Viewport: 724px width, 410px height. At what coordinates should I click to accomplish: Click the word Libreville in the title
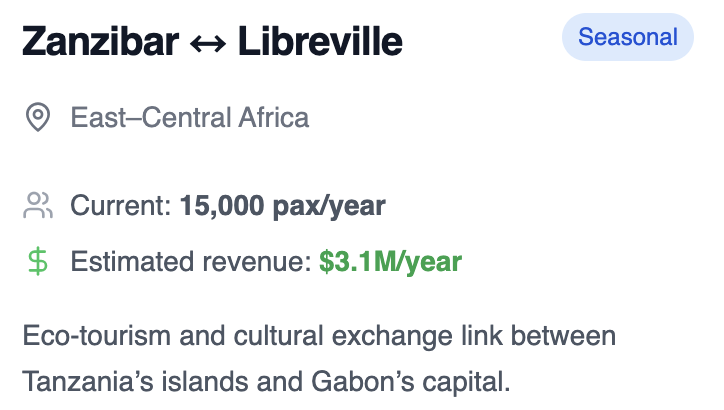320,41
